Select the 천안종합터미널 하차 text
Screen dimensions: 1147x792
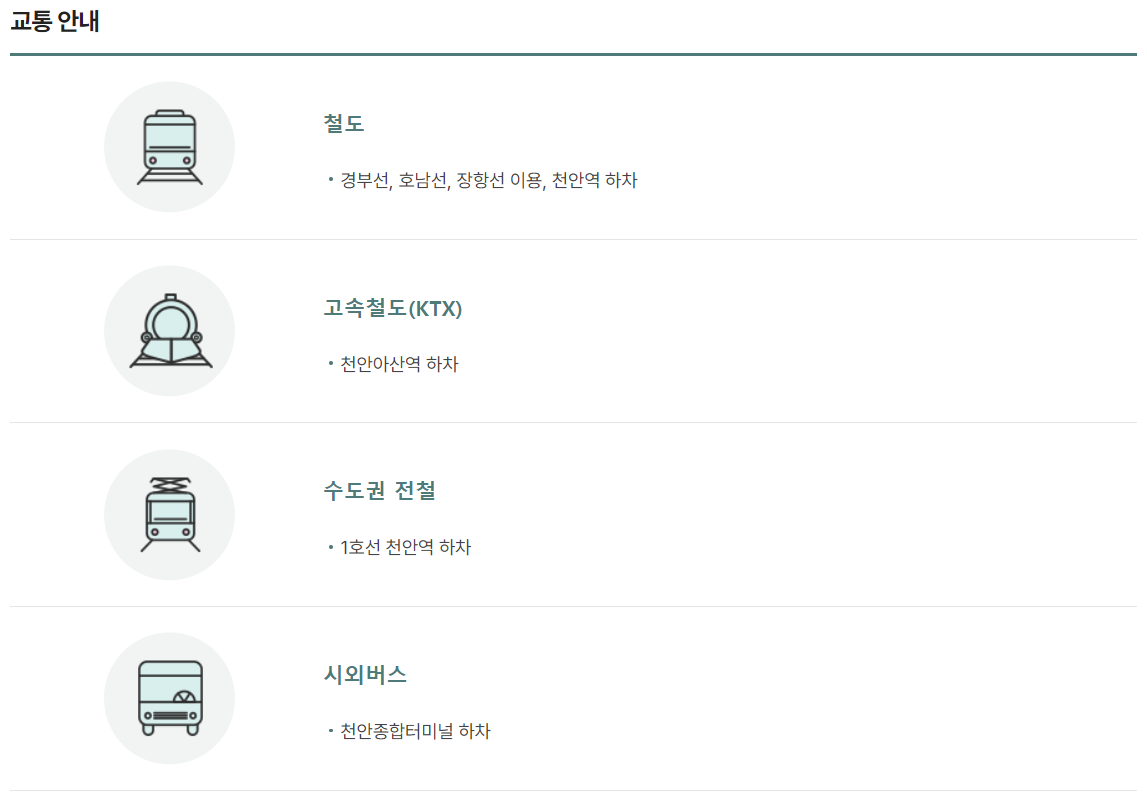coord(415,731)
